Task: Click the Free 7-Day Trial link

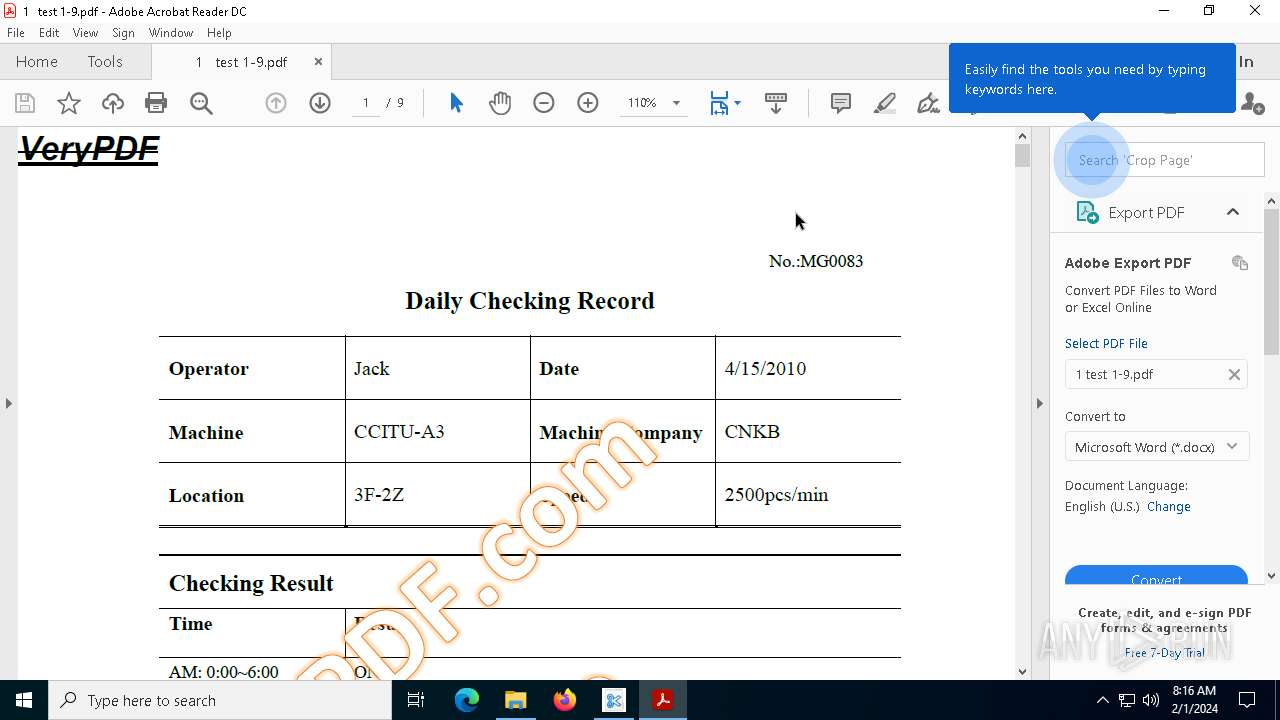Action: coord(1165,653)
